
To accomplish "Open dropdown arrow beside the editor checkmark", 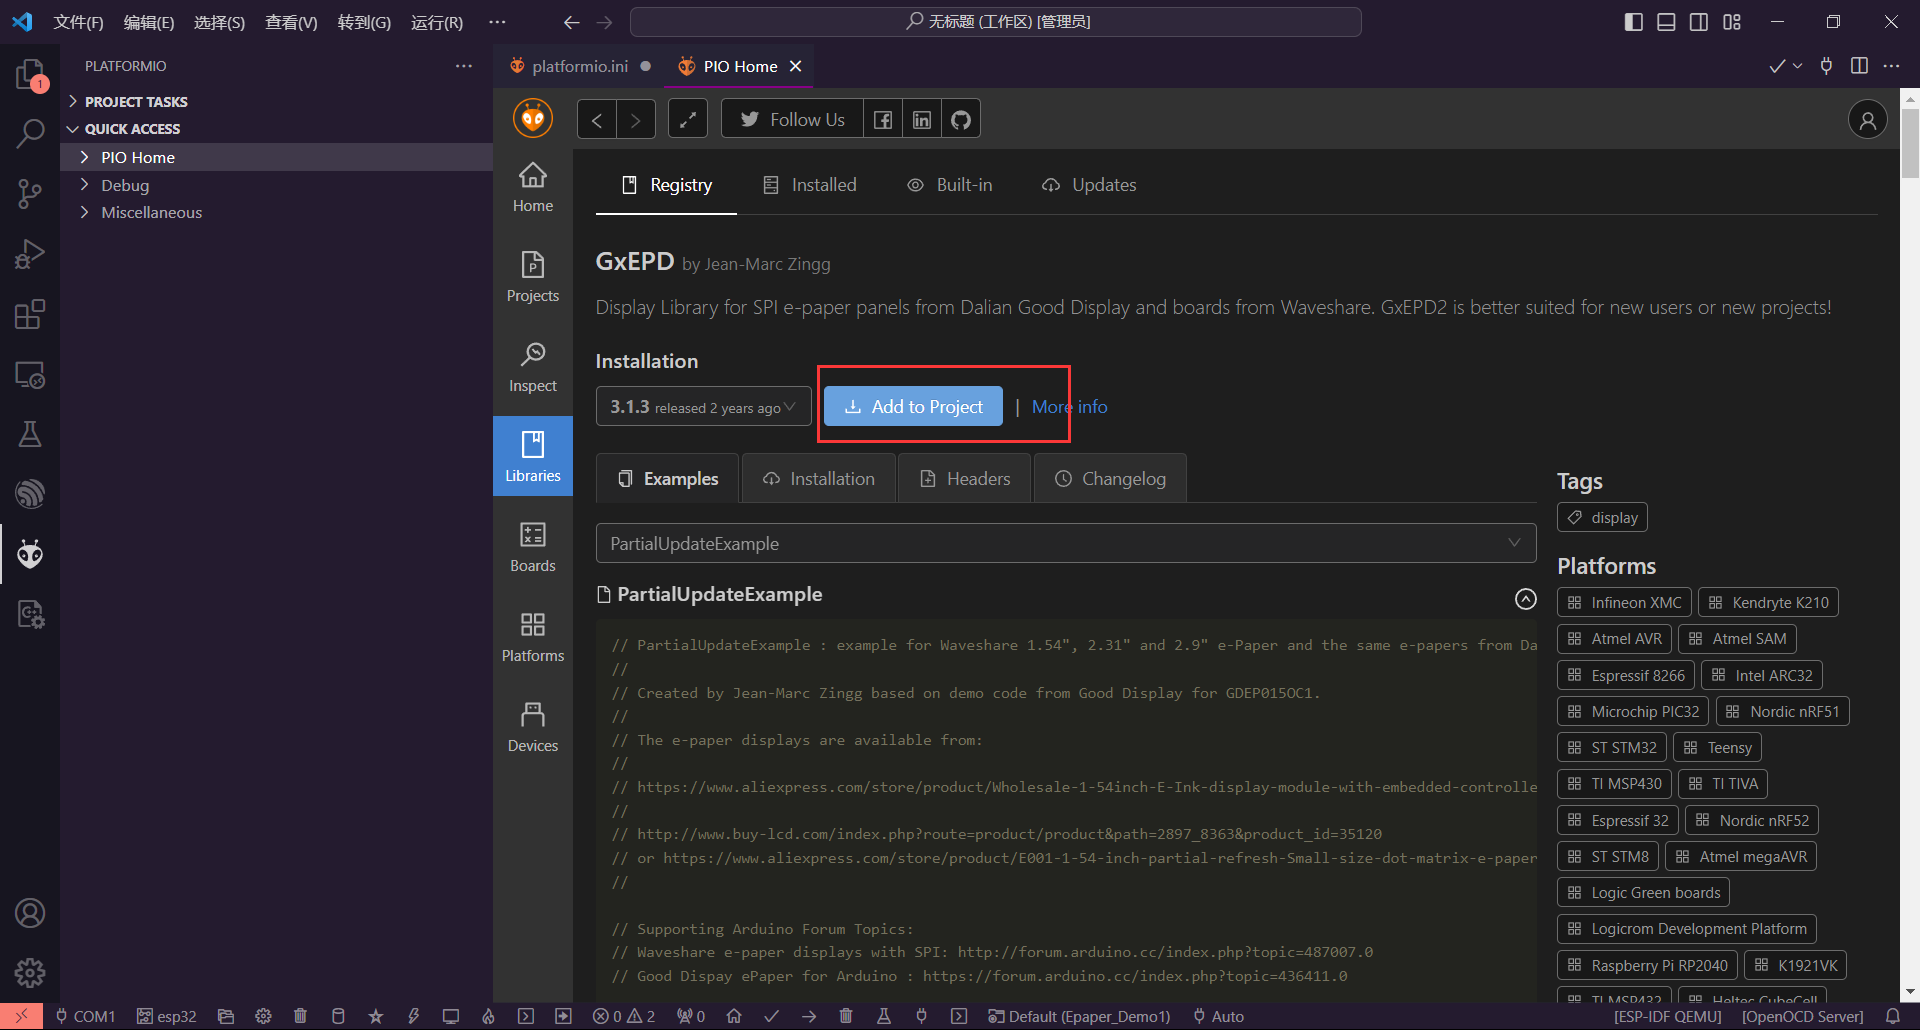I will pyautogui.click(x=1797, y=66).
